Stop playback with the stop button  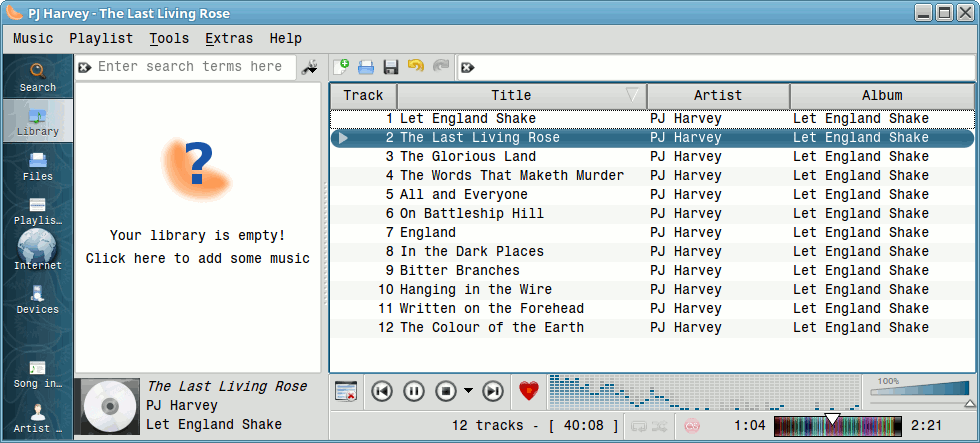click(446, 391)
